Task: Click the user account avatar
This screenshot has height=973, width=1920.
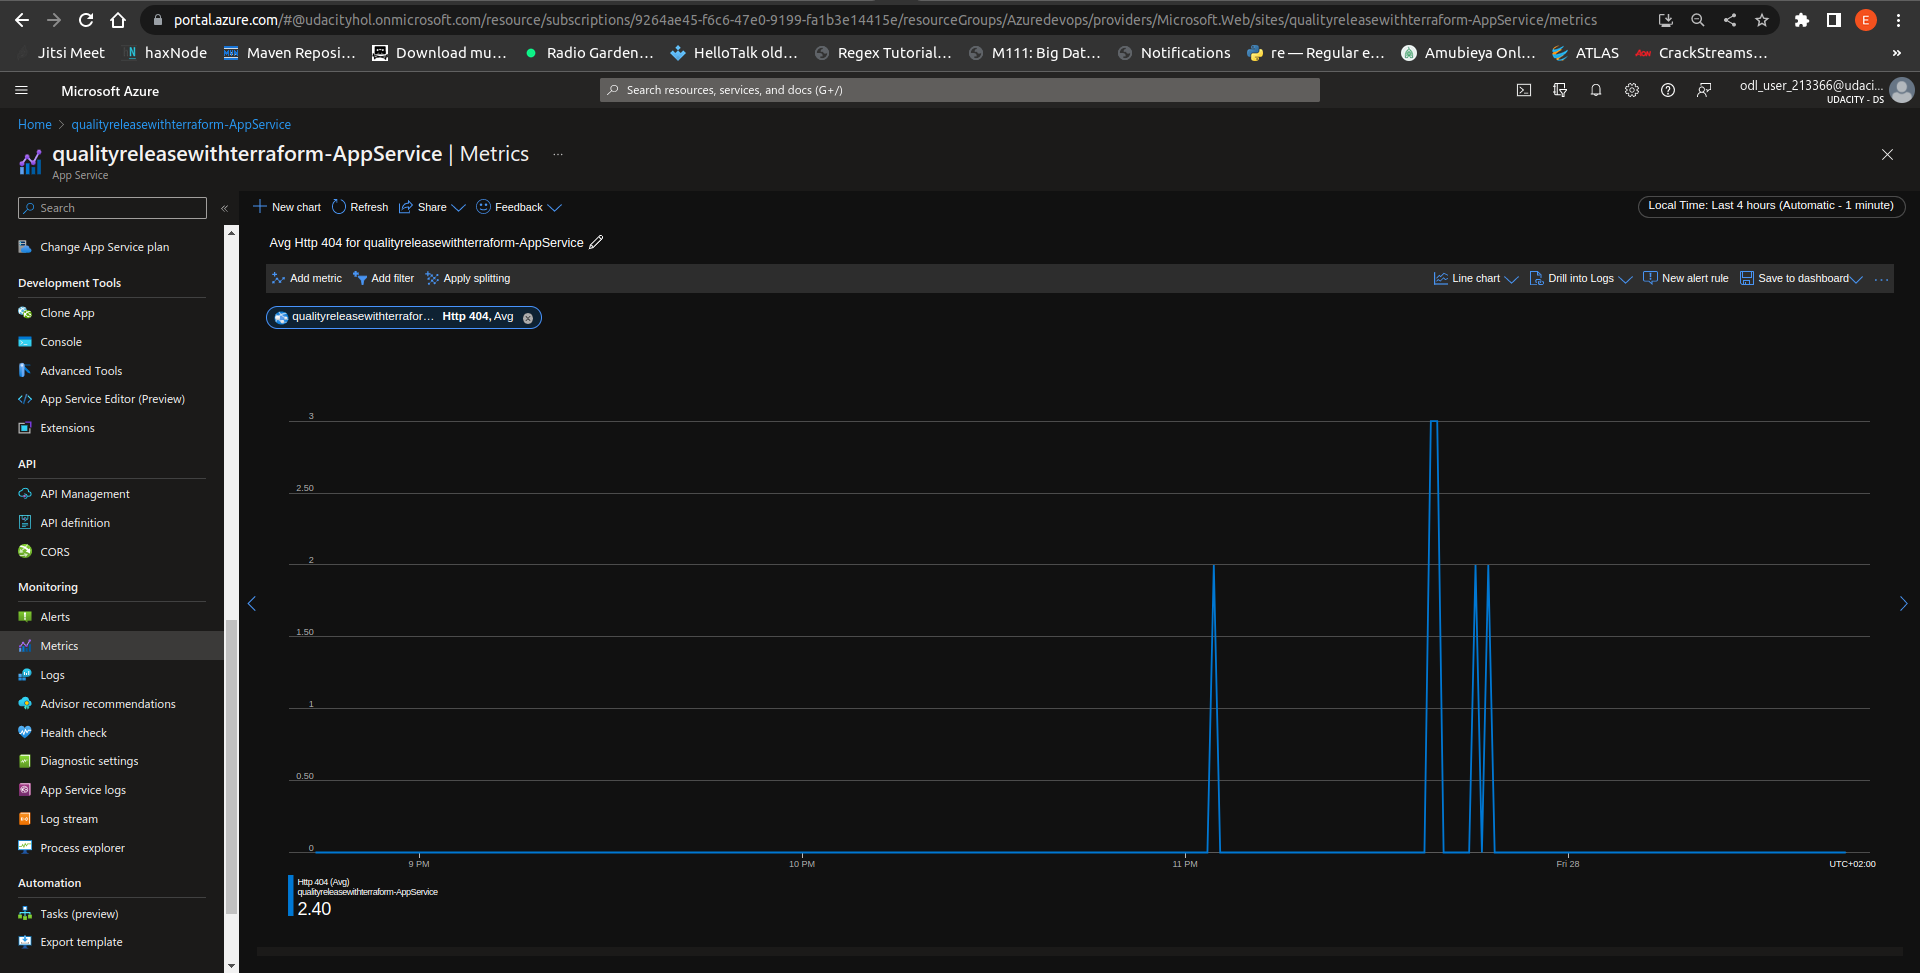Action: [1902, 90]
